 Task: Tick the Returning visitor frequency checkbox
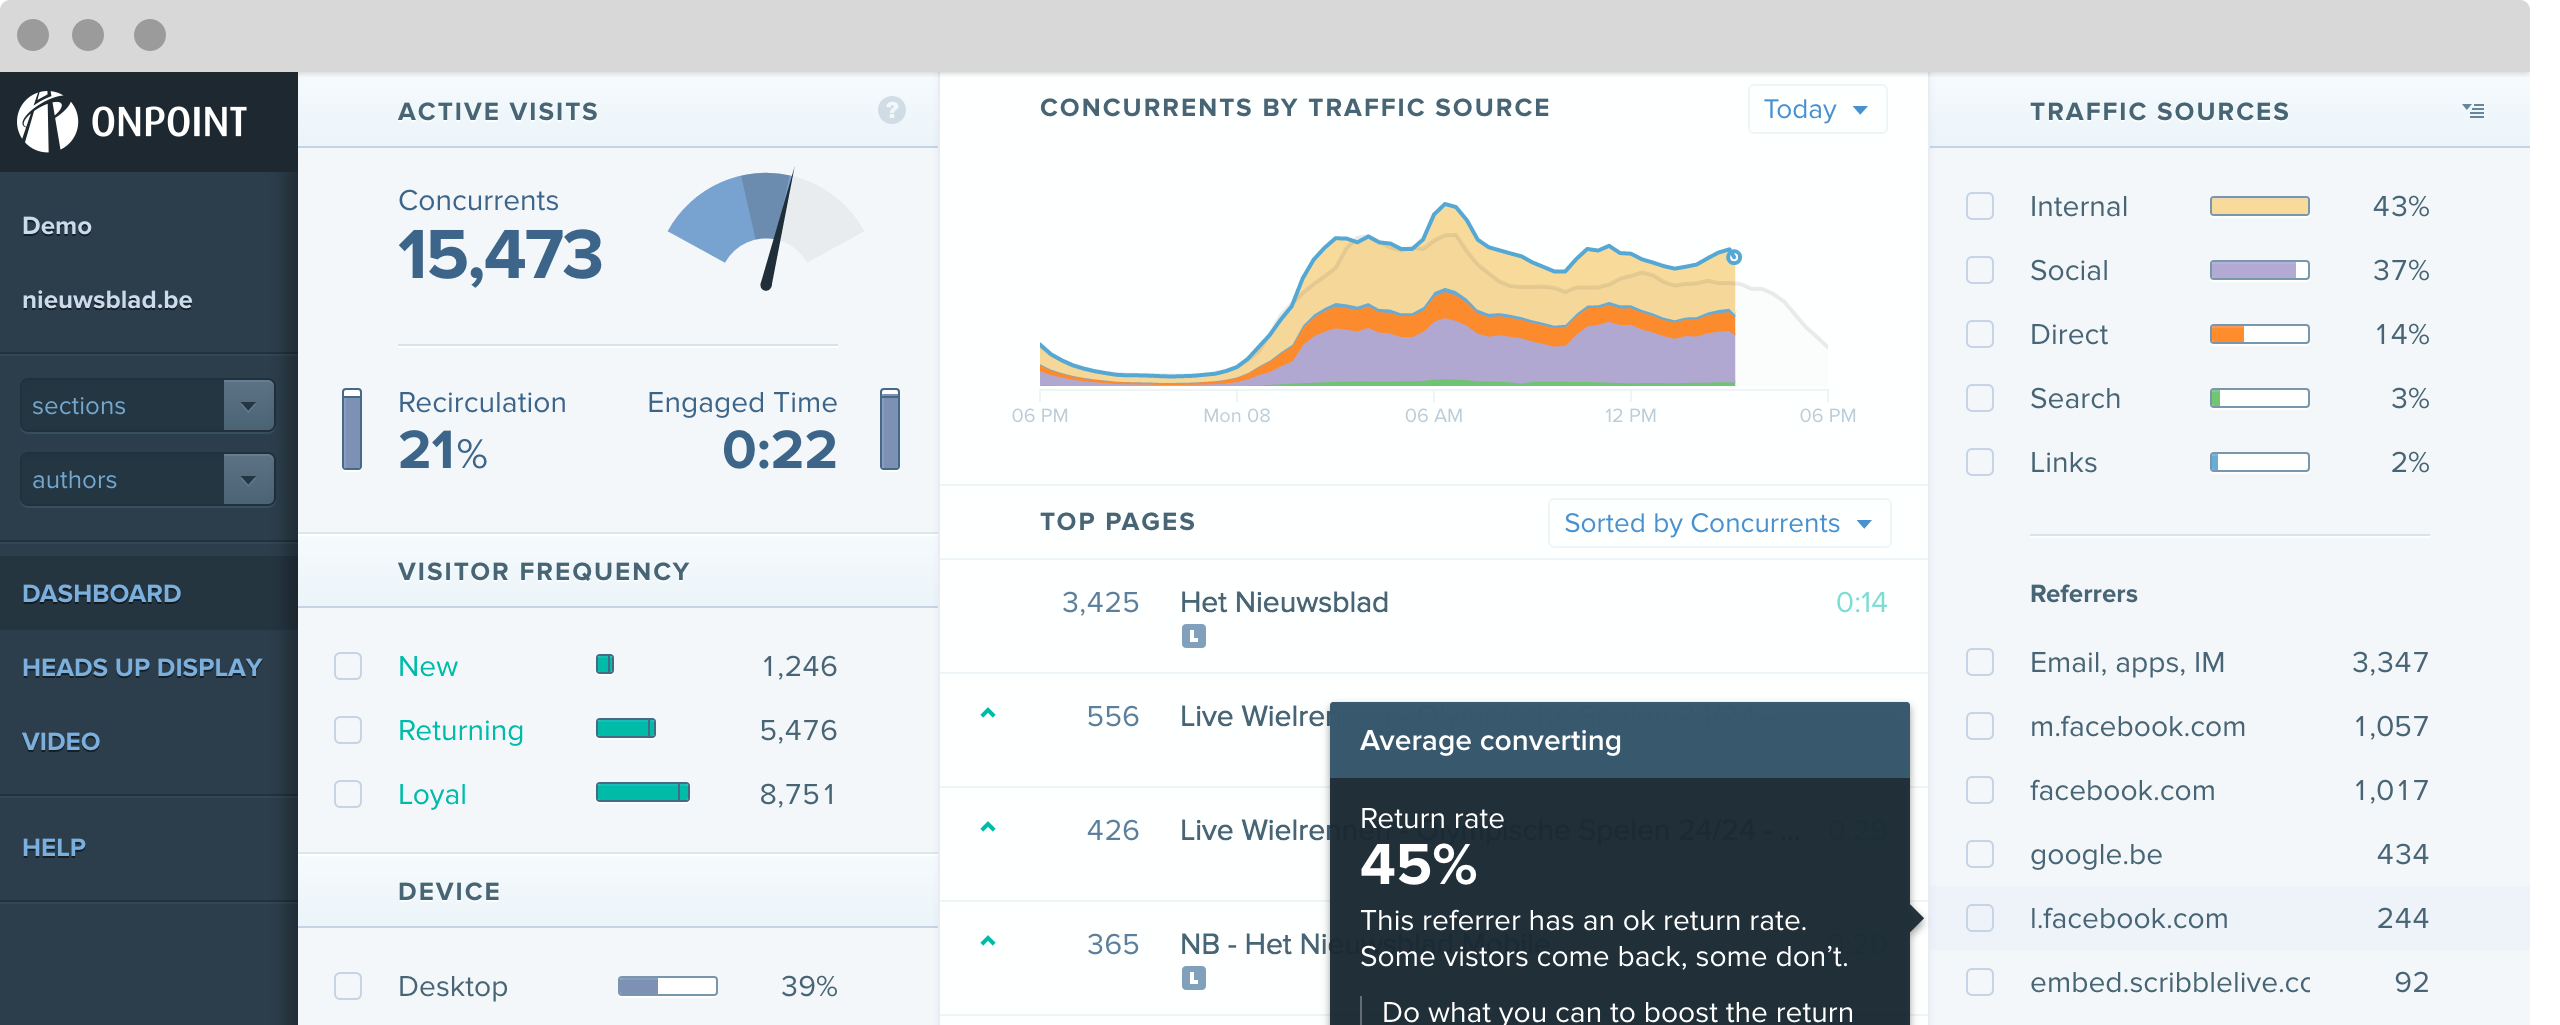pos(348,730)
